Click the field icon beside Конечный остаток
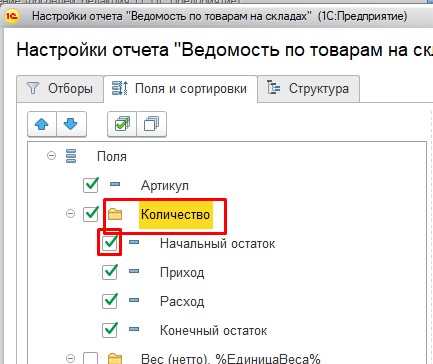Image resolution: width=433 pixels, height=364 pixels. click(x=134, y=329)
